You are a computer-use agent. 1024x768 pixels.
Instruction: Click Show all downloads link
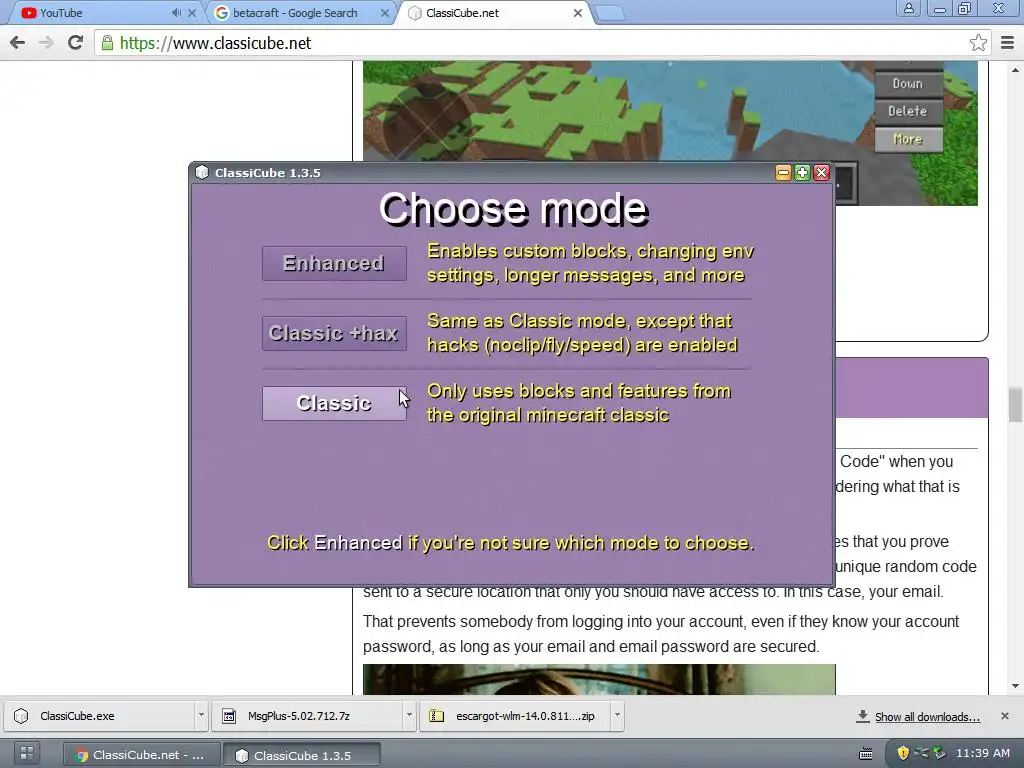[927, 717]
